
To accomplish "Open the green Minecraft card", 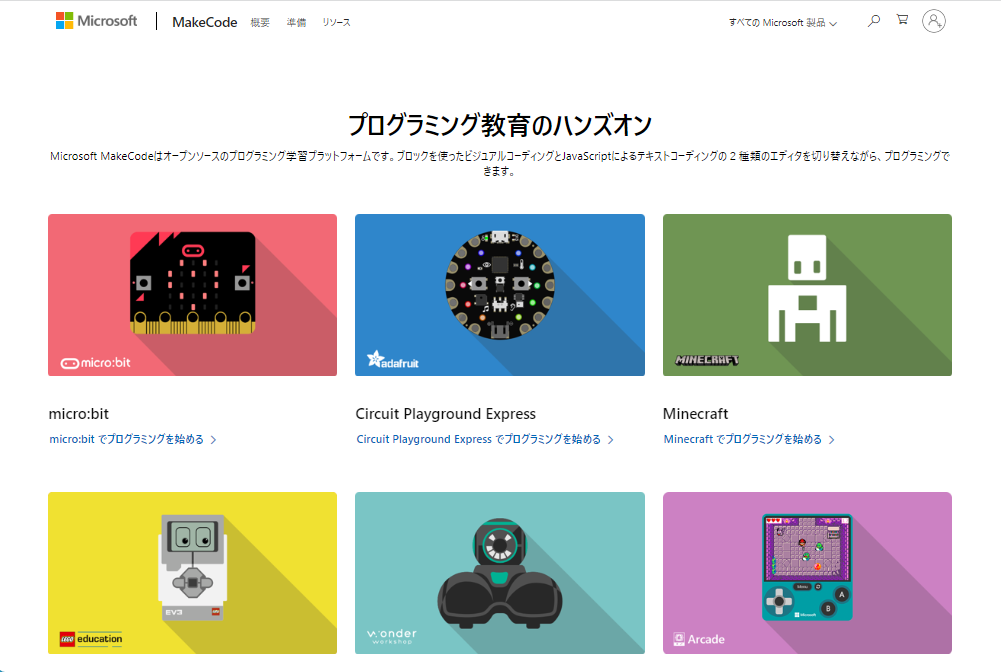I will click(807, 295).
